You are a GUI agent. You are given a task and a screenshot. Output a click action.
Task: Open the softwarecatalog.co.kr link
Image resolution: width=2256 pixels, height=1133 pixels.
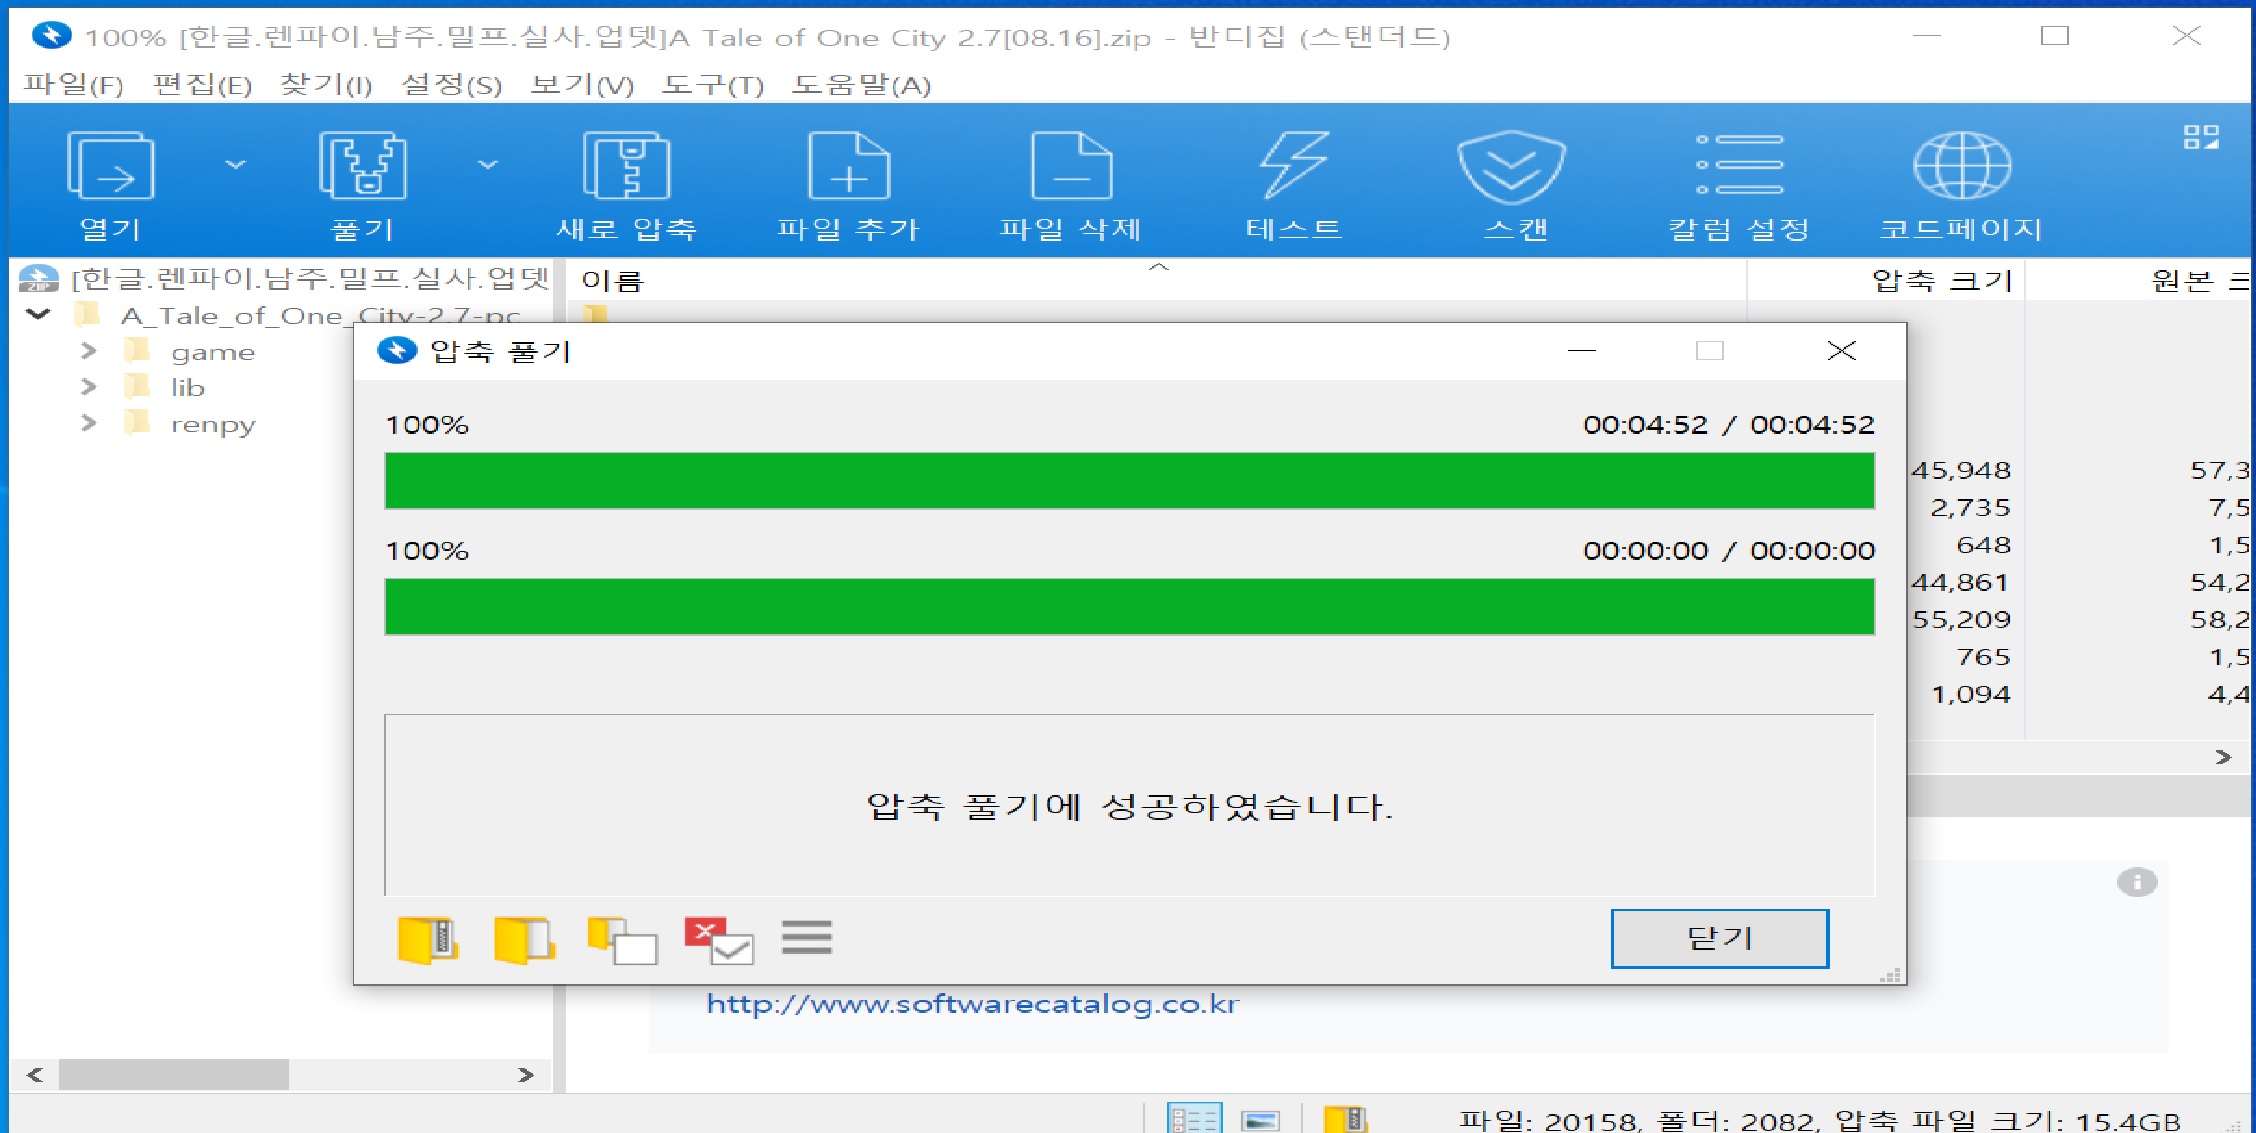(972, 1004)
